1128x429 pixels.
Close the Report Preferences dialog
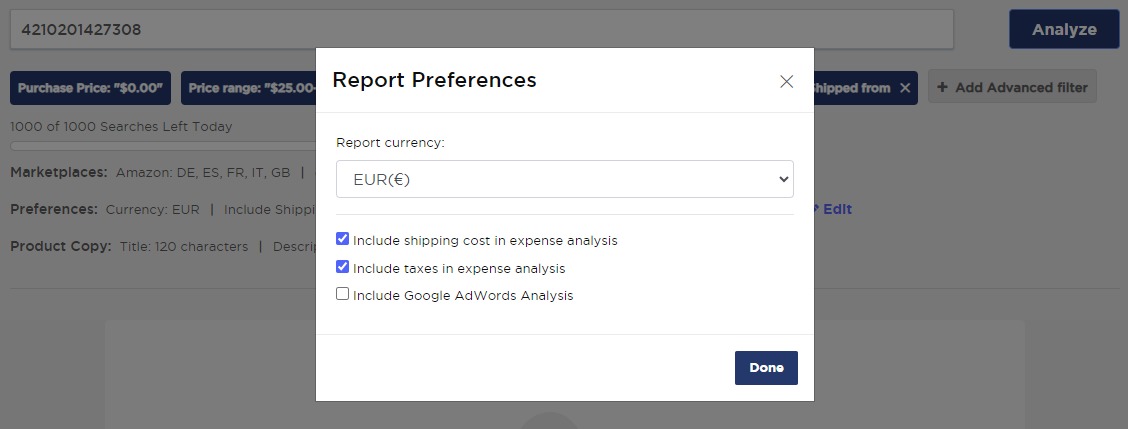[786, 82]
